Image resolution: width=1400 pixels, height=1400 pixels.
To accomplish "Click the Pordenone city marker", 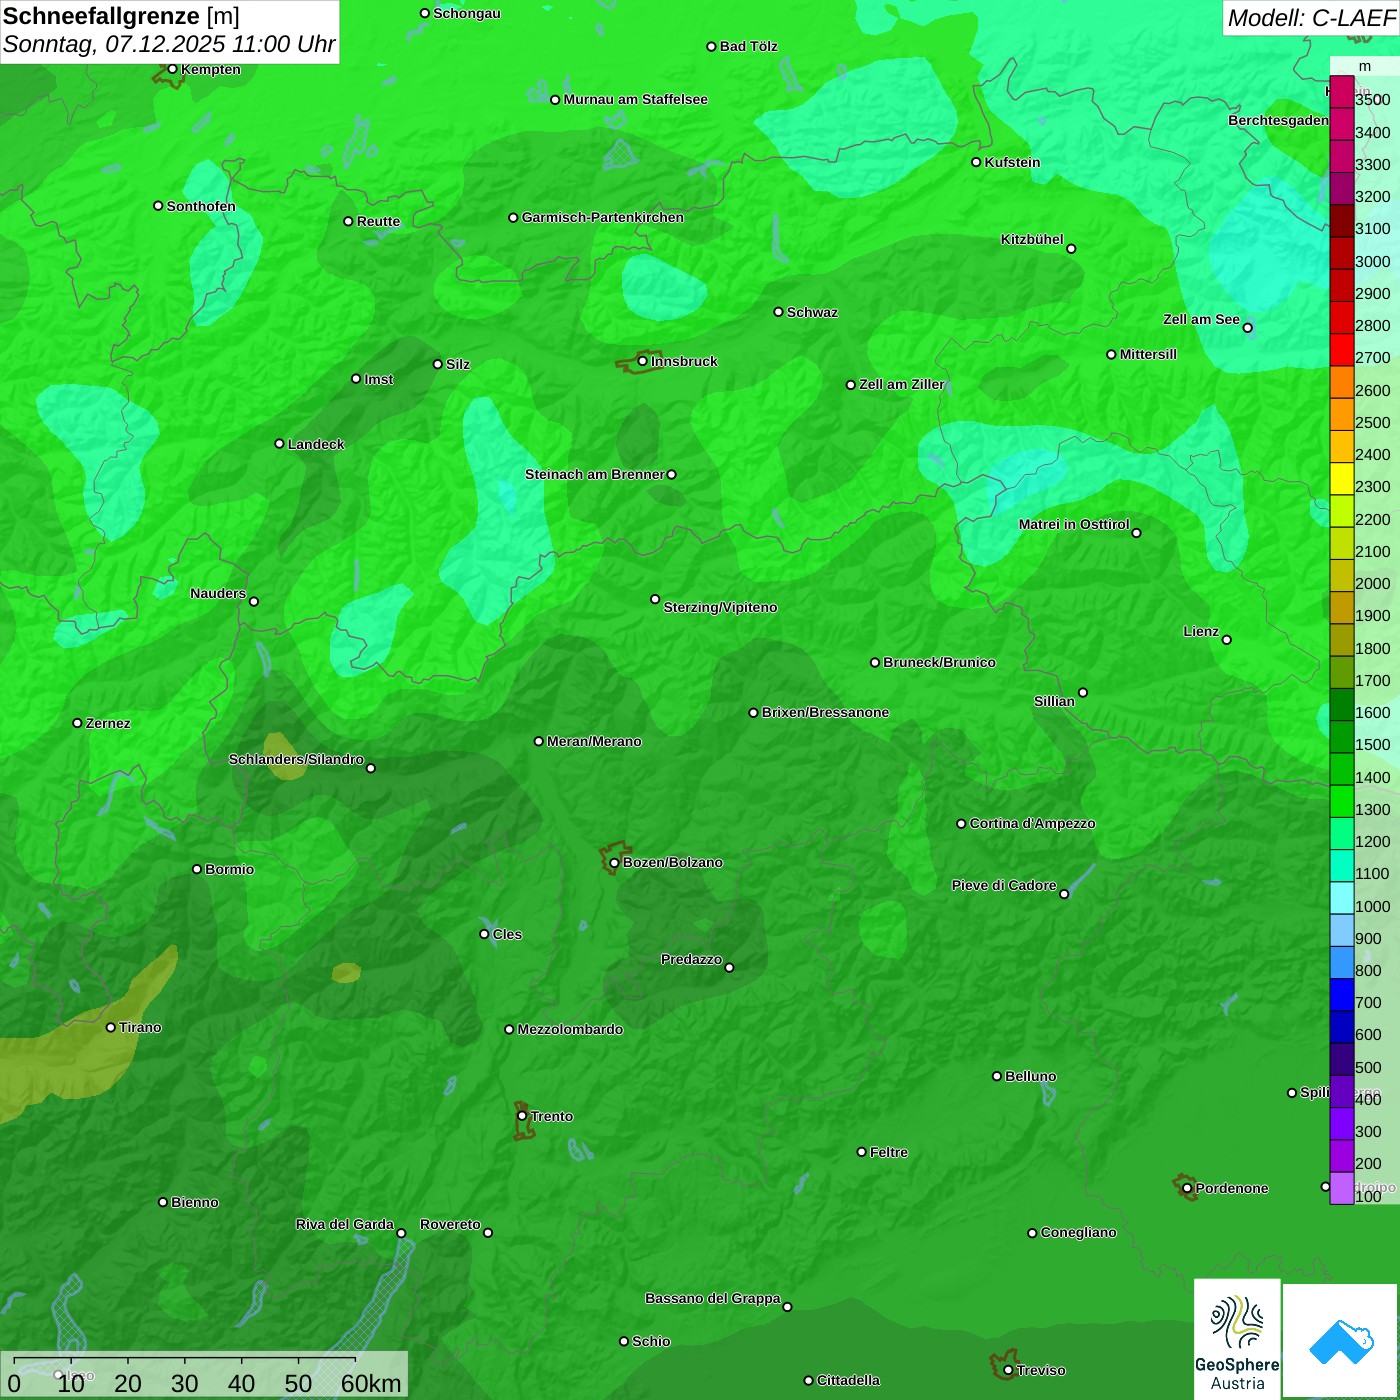I will (1187, 1188).
